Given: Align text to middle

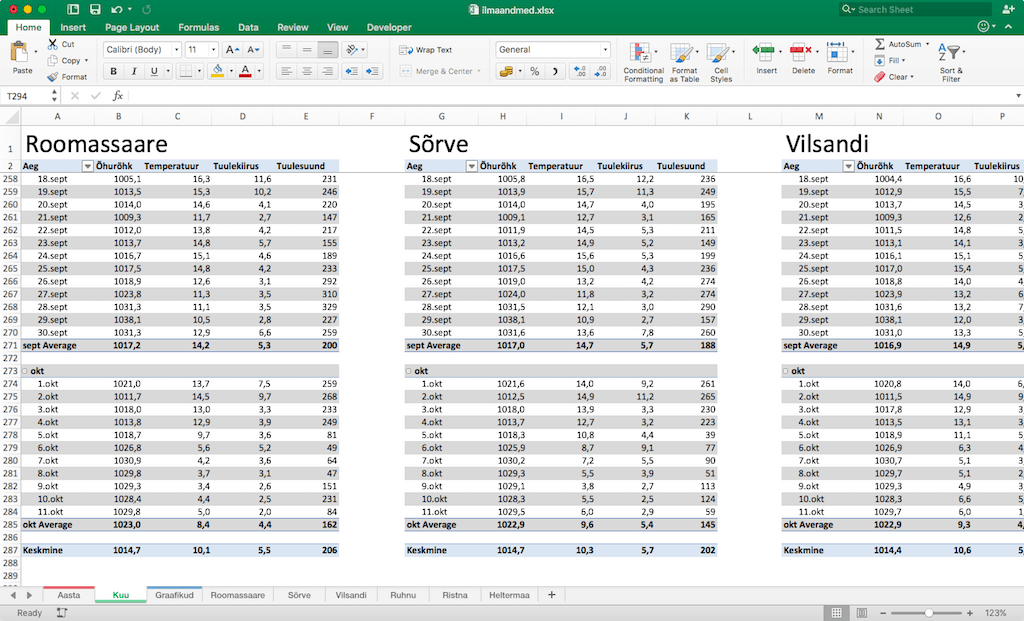Looking at the screenshot, I should pyautogui.click(x=307, y=50).
